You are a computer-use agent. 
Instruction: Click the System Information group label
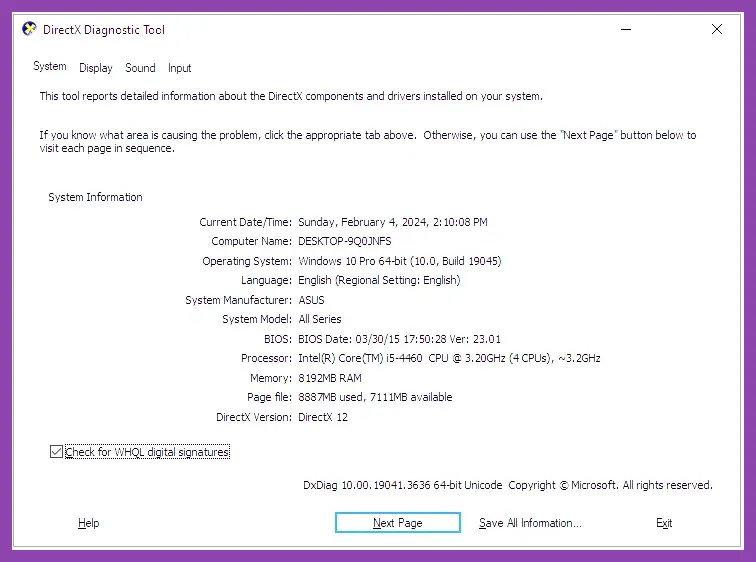[x=95, y=197]
